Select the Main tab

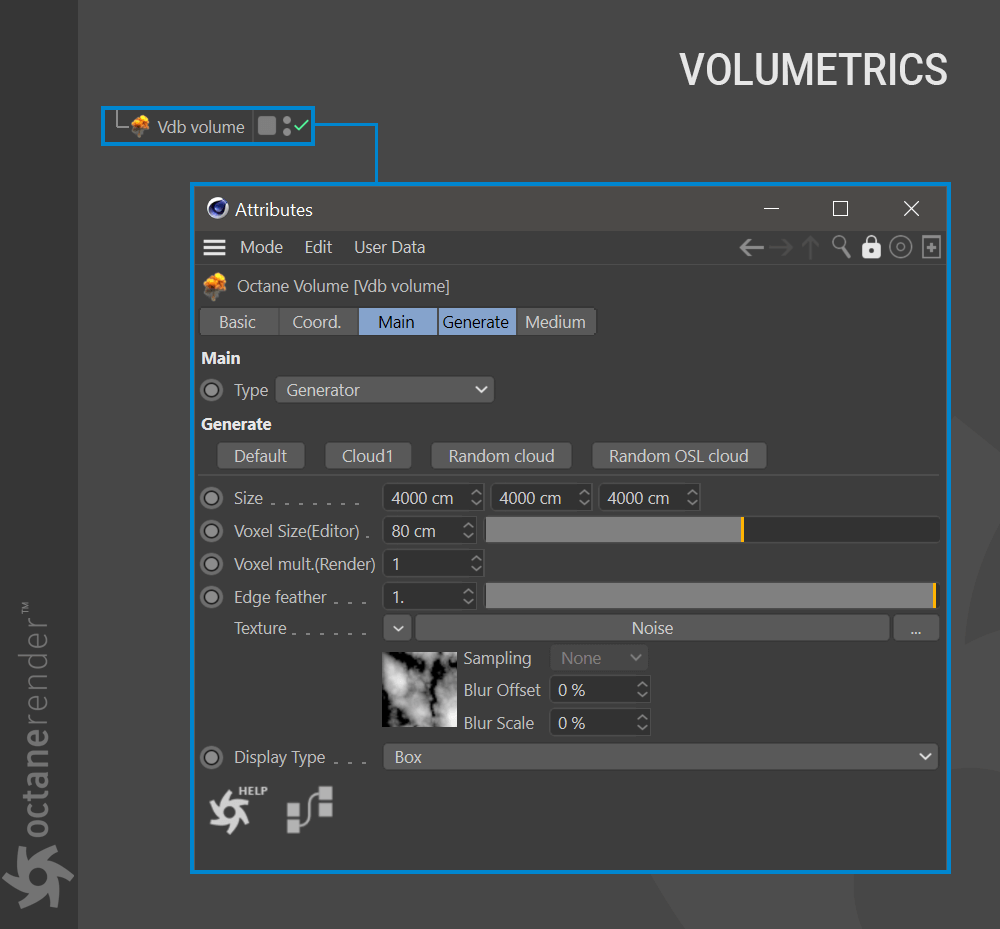[x=397, y=322]
